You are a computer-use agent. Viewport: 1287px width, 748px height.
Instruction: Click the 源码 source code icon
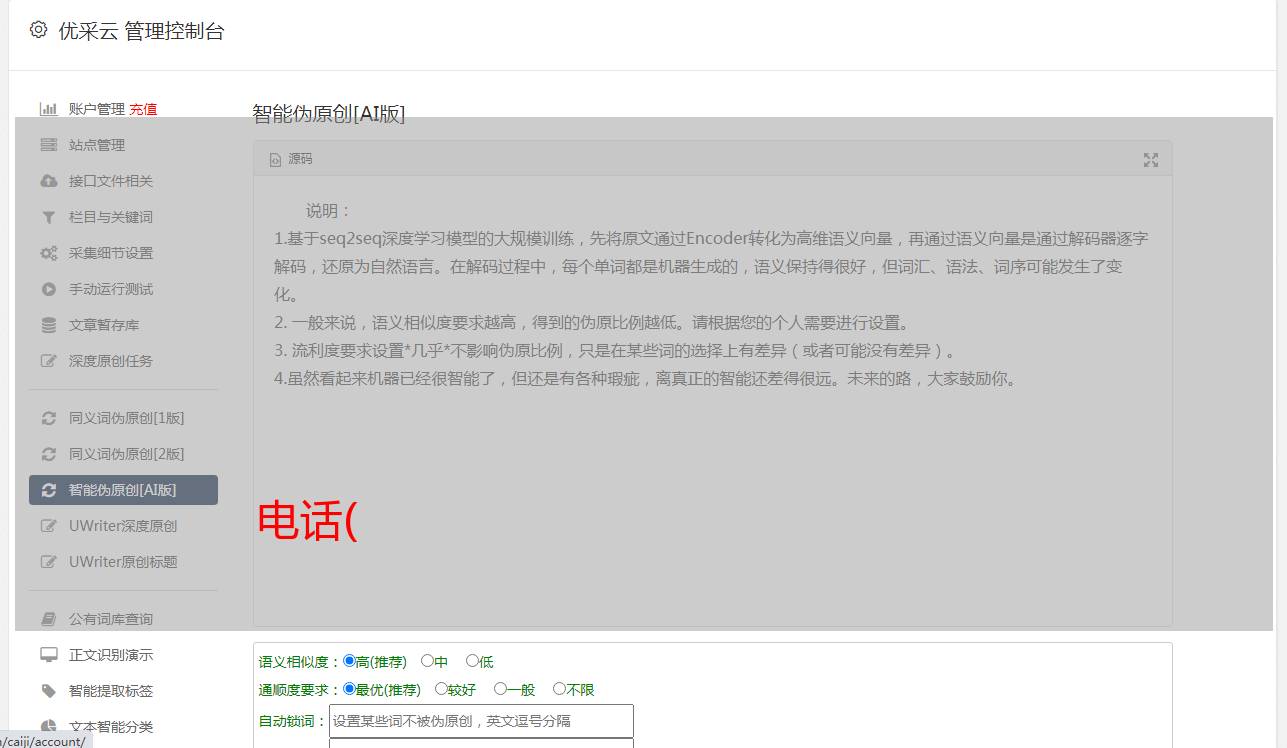(275, 159)
